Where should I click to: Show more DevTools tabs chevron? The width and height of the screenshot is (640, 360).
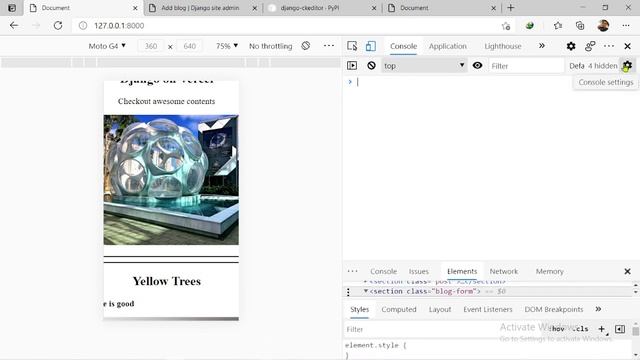pos(542,46)
